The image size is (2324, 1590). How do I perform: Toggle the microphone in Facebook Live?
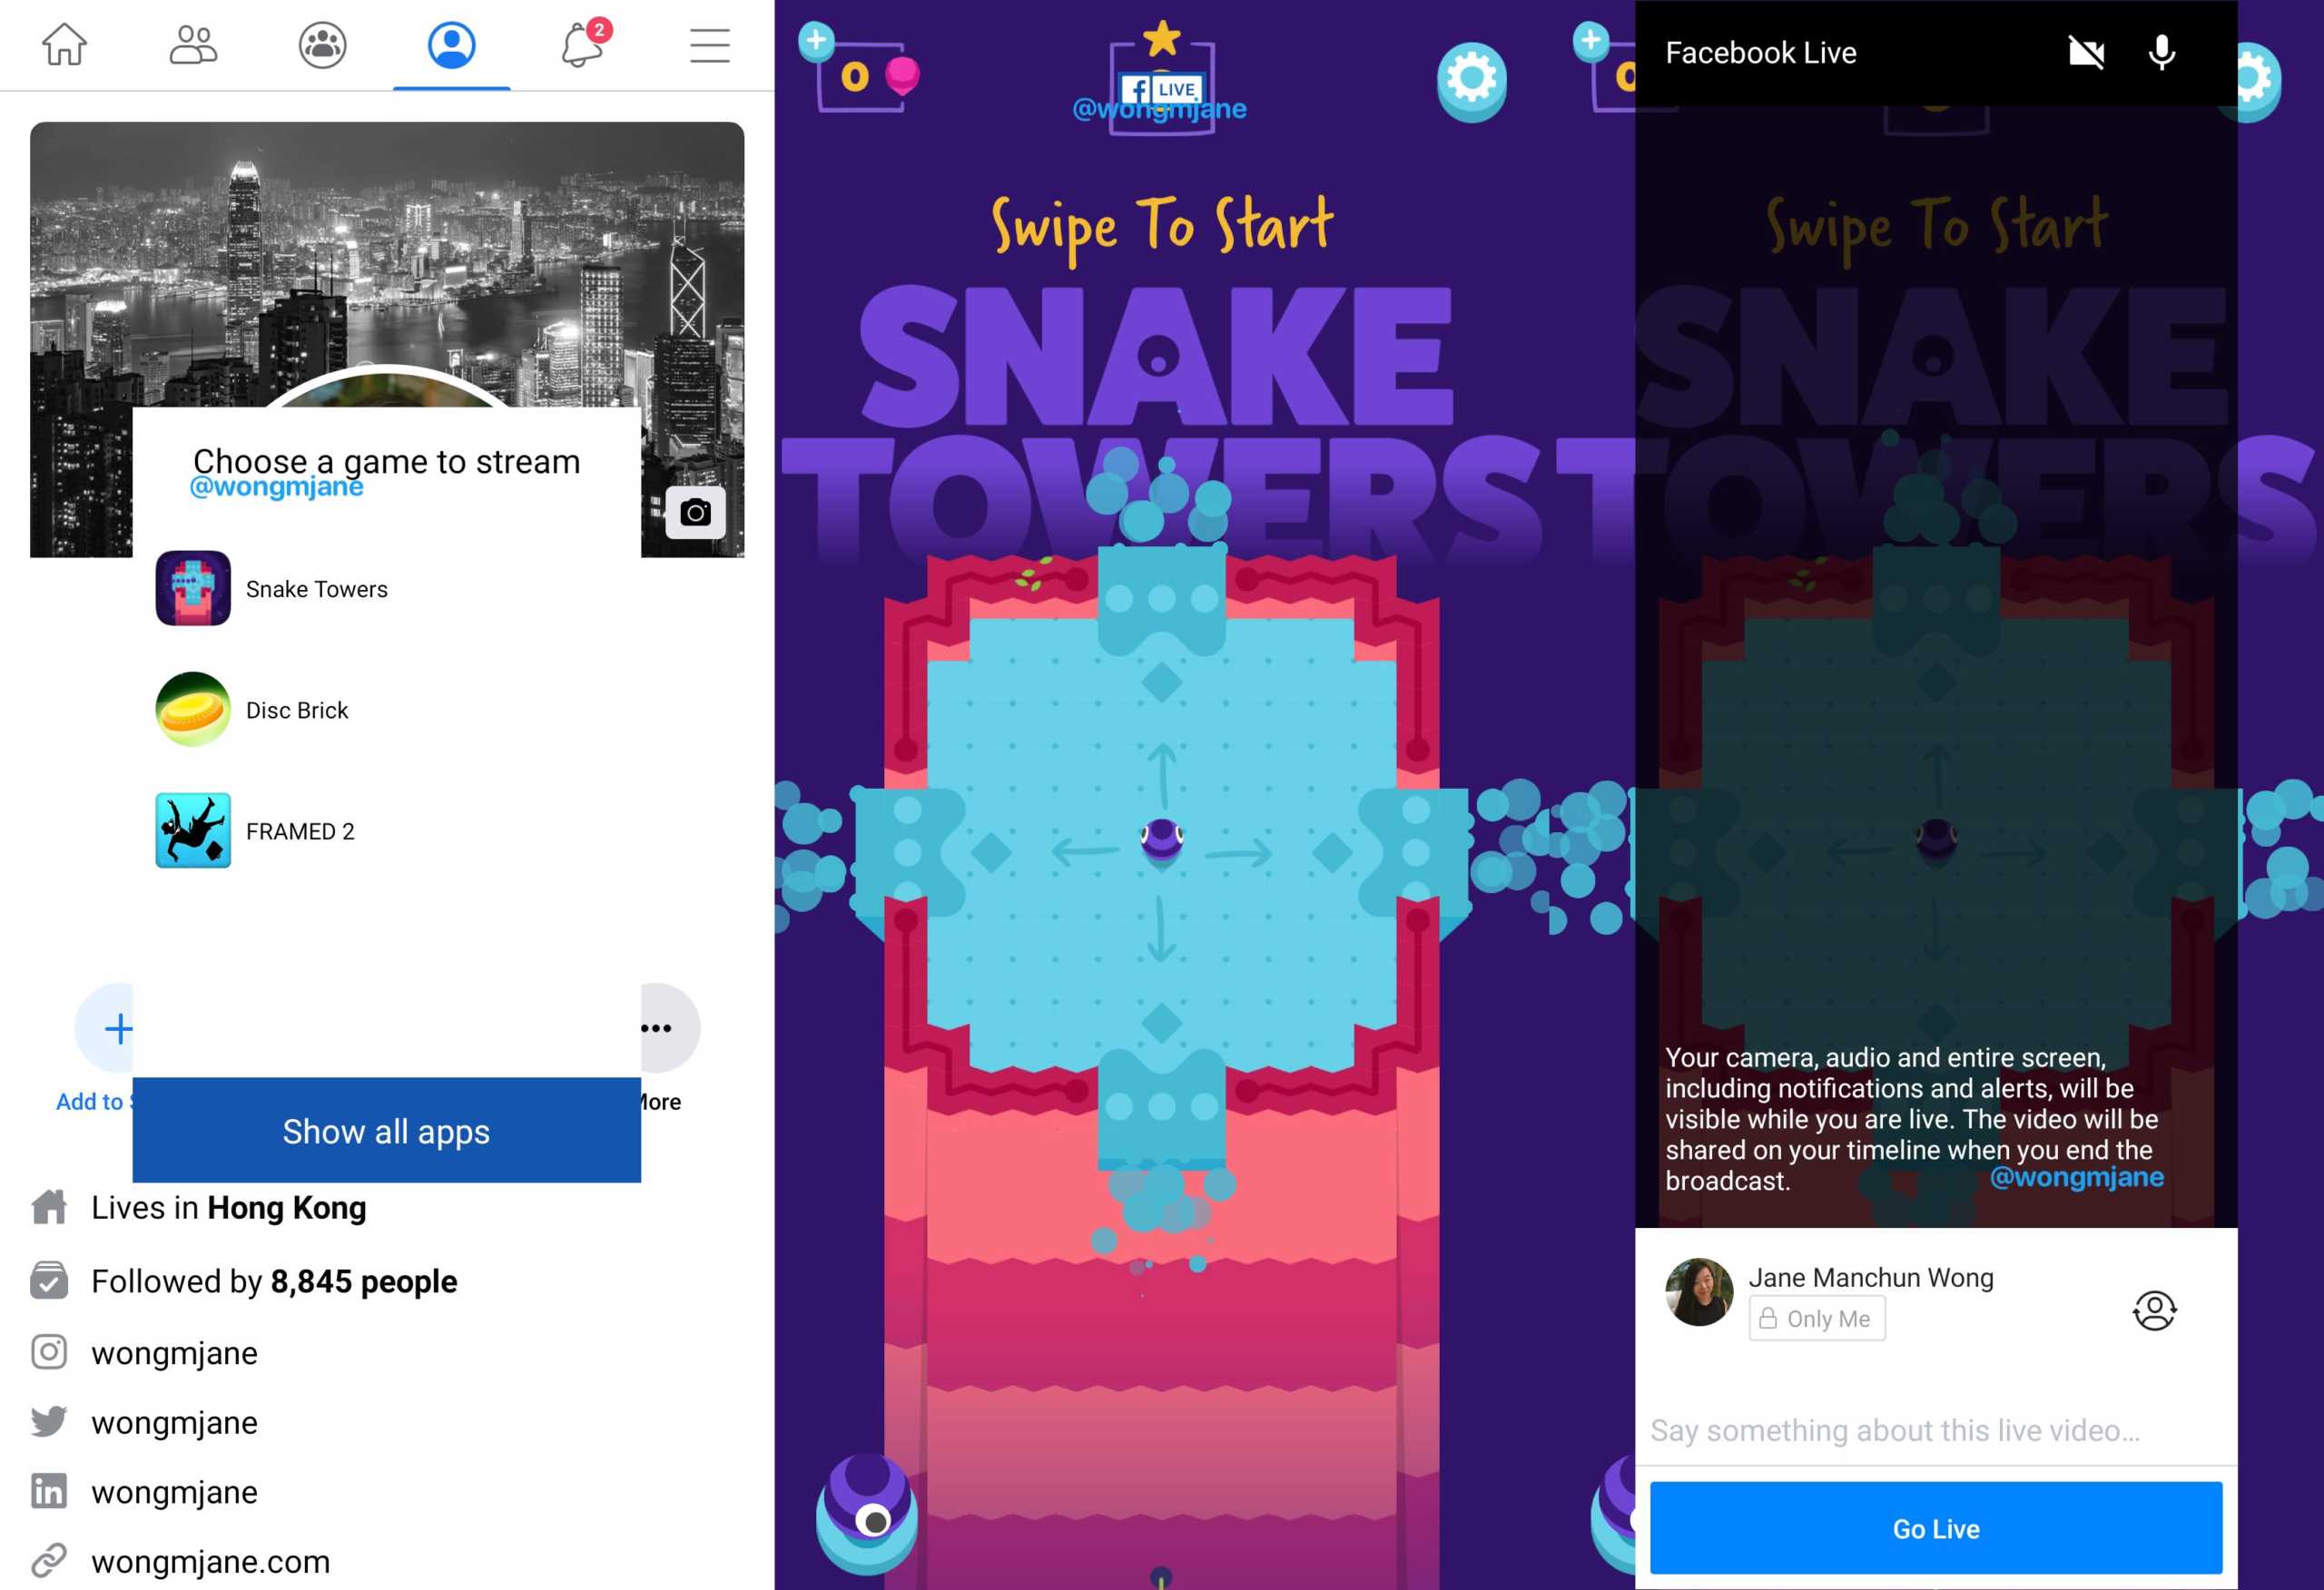(x=2163, y=49)
